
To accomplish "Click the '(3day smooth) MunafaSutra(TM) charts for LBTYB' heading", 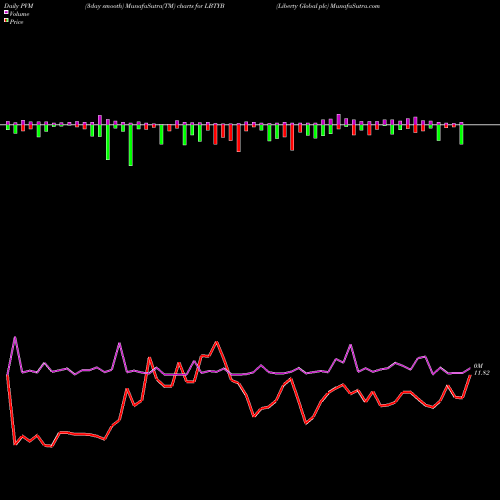I will coord(155,6).
